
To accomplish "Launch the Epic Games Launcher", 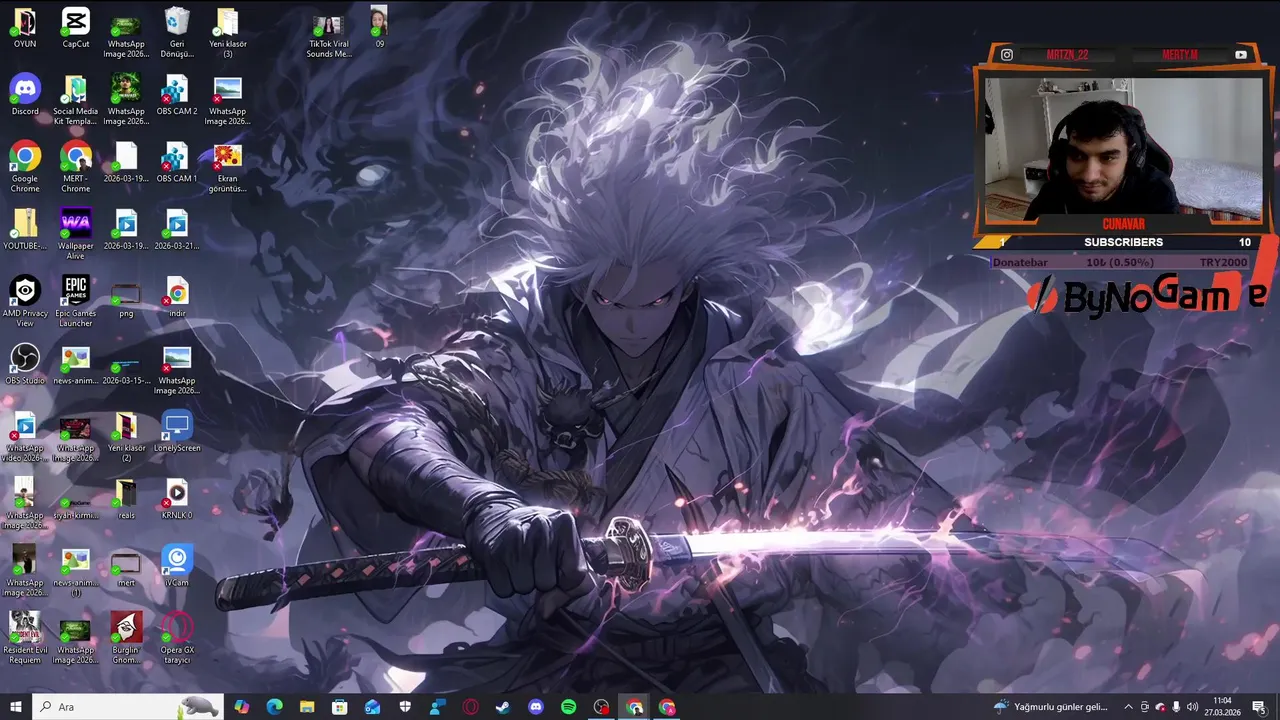I will click(x=76, y=301).
